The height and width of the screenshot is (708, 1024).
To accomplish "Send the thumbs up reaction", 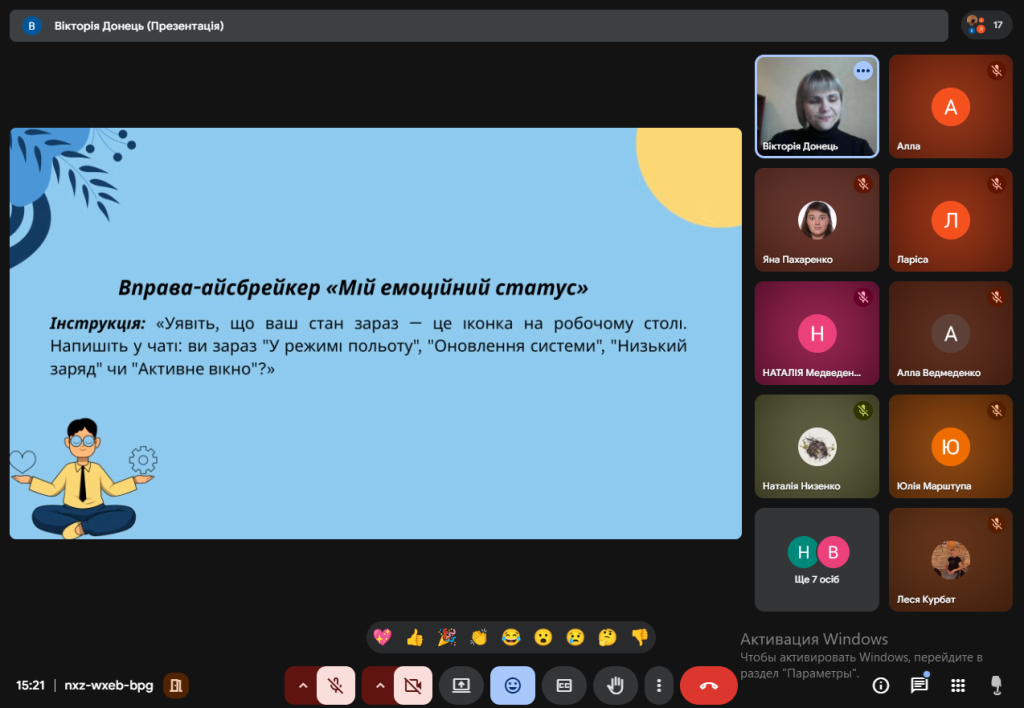I will pos(414,637).
